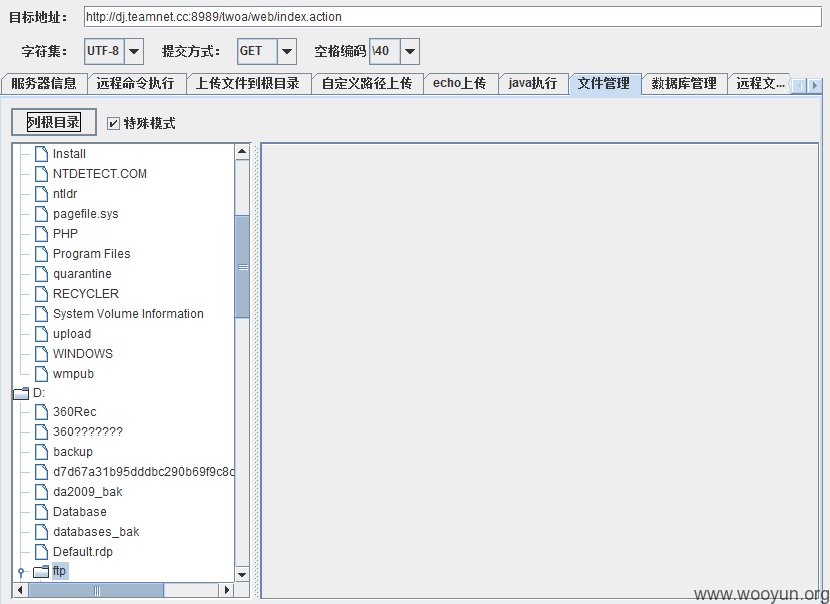Click the file icon beside ntldr
The image size is (830, 604).
pyautogui.click(x=41, y=194)
